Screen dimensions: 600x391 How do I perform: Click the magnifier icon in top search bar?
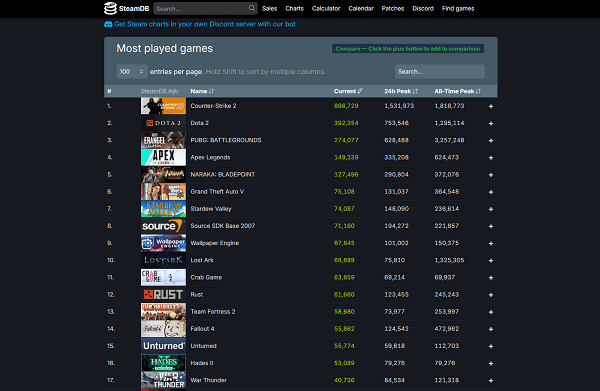pyautogui.click(x=251, y=8)
